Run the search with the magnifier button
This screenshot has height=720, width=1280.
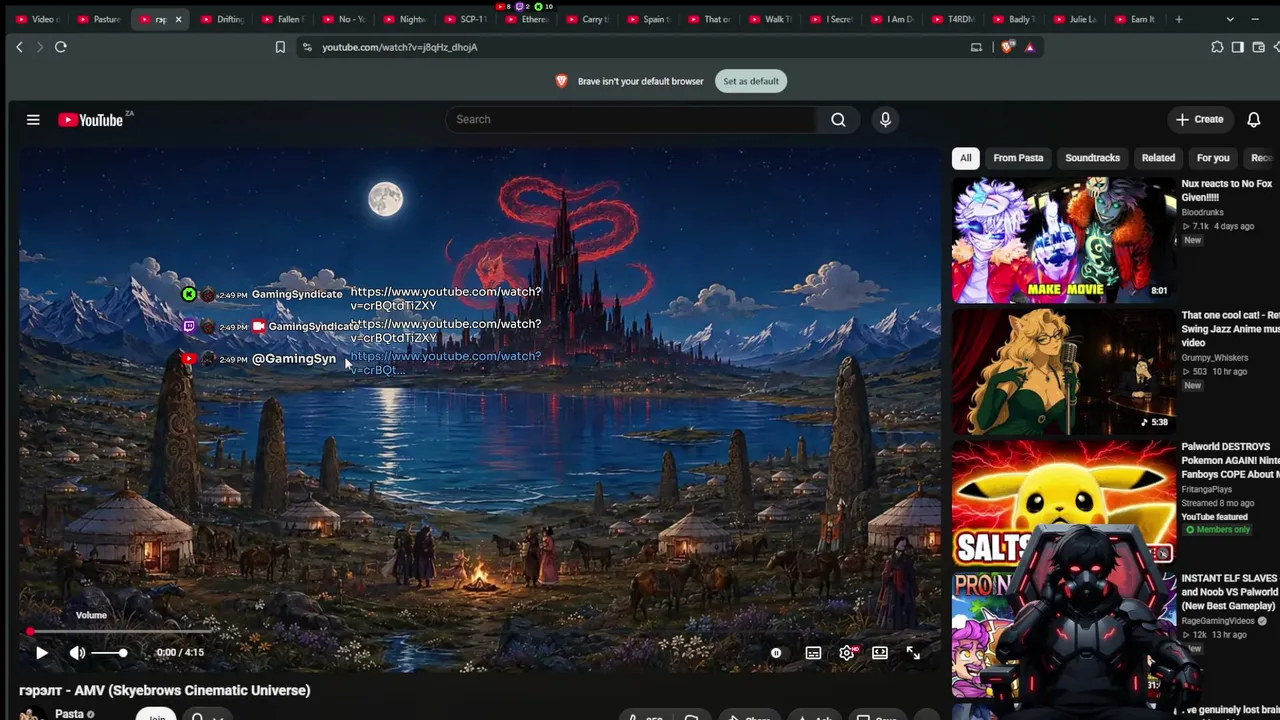[838, 120]
